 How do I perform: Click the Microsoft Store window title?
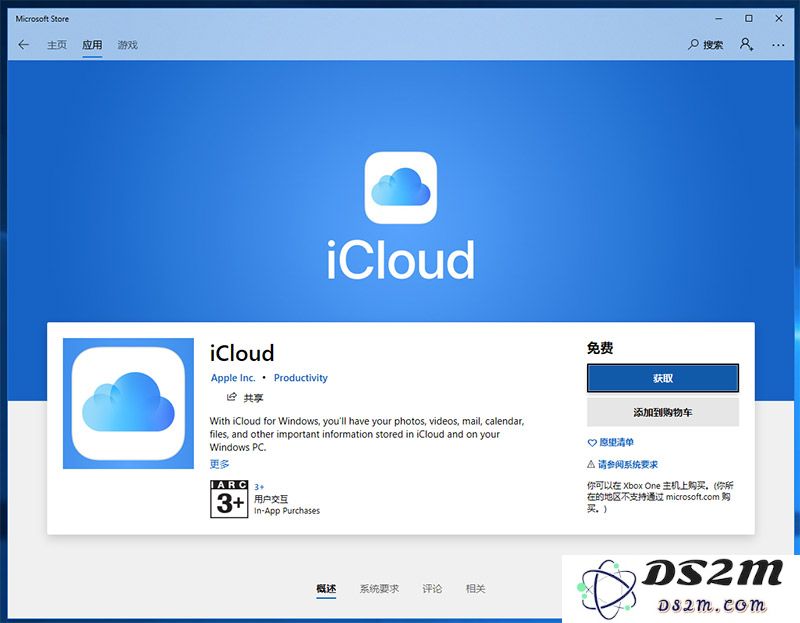[42, 18]
